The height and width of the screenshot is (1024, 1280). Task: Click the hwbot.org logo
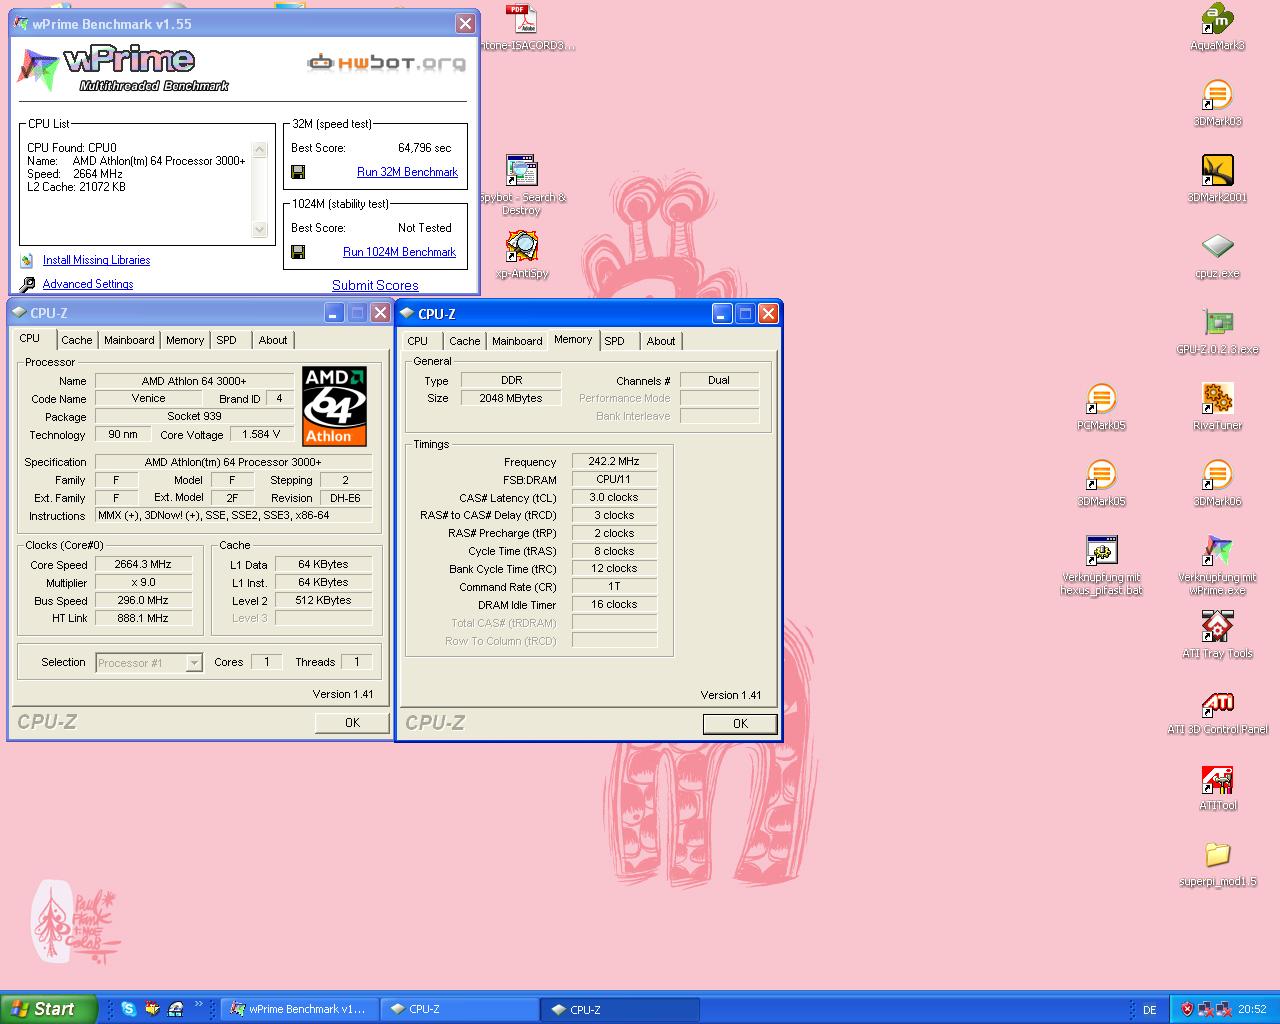[386, 63]
